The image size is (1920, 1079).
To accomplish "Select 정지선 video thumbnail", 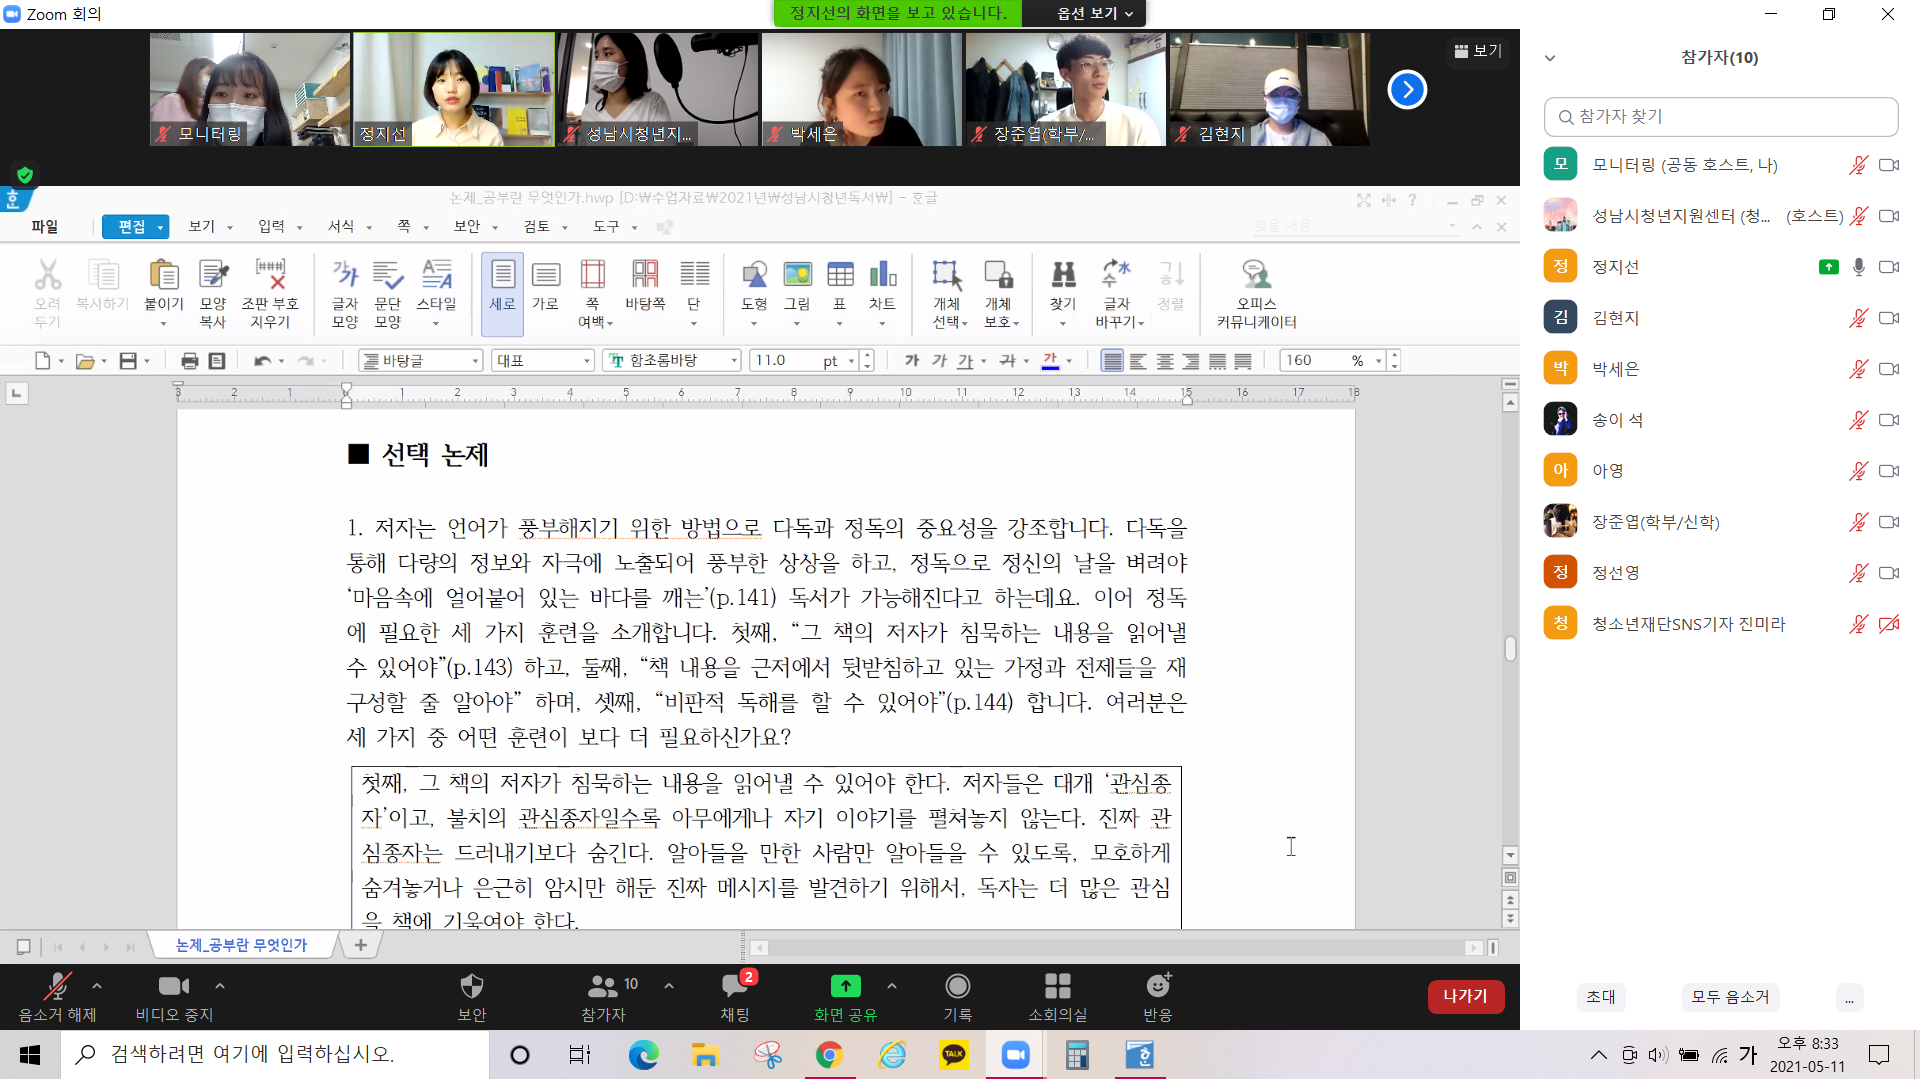I will coord(454,90).
